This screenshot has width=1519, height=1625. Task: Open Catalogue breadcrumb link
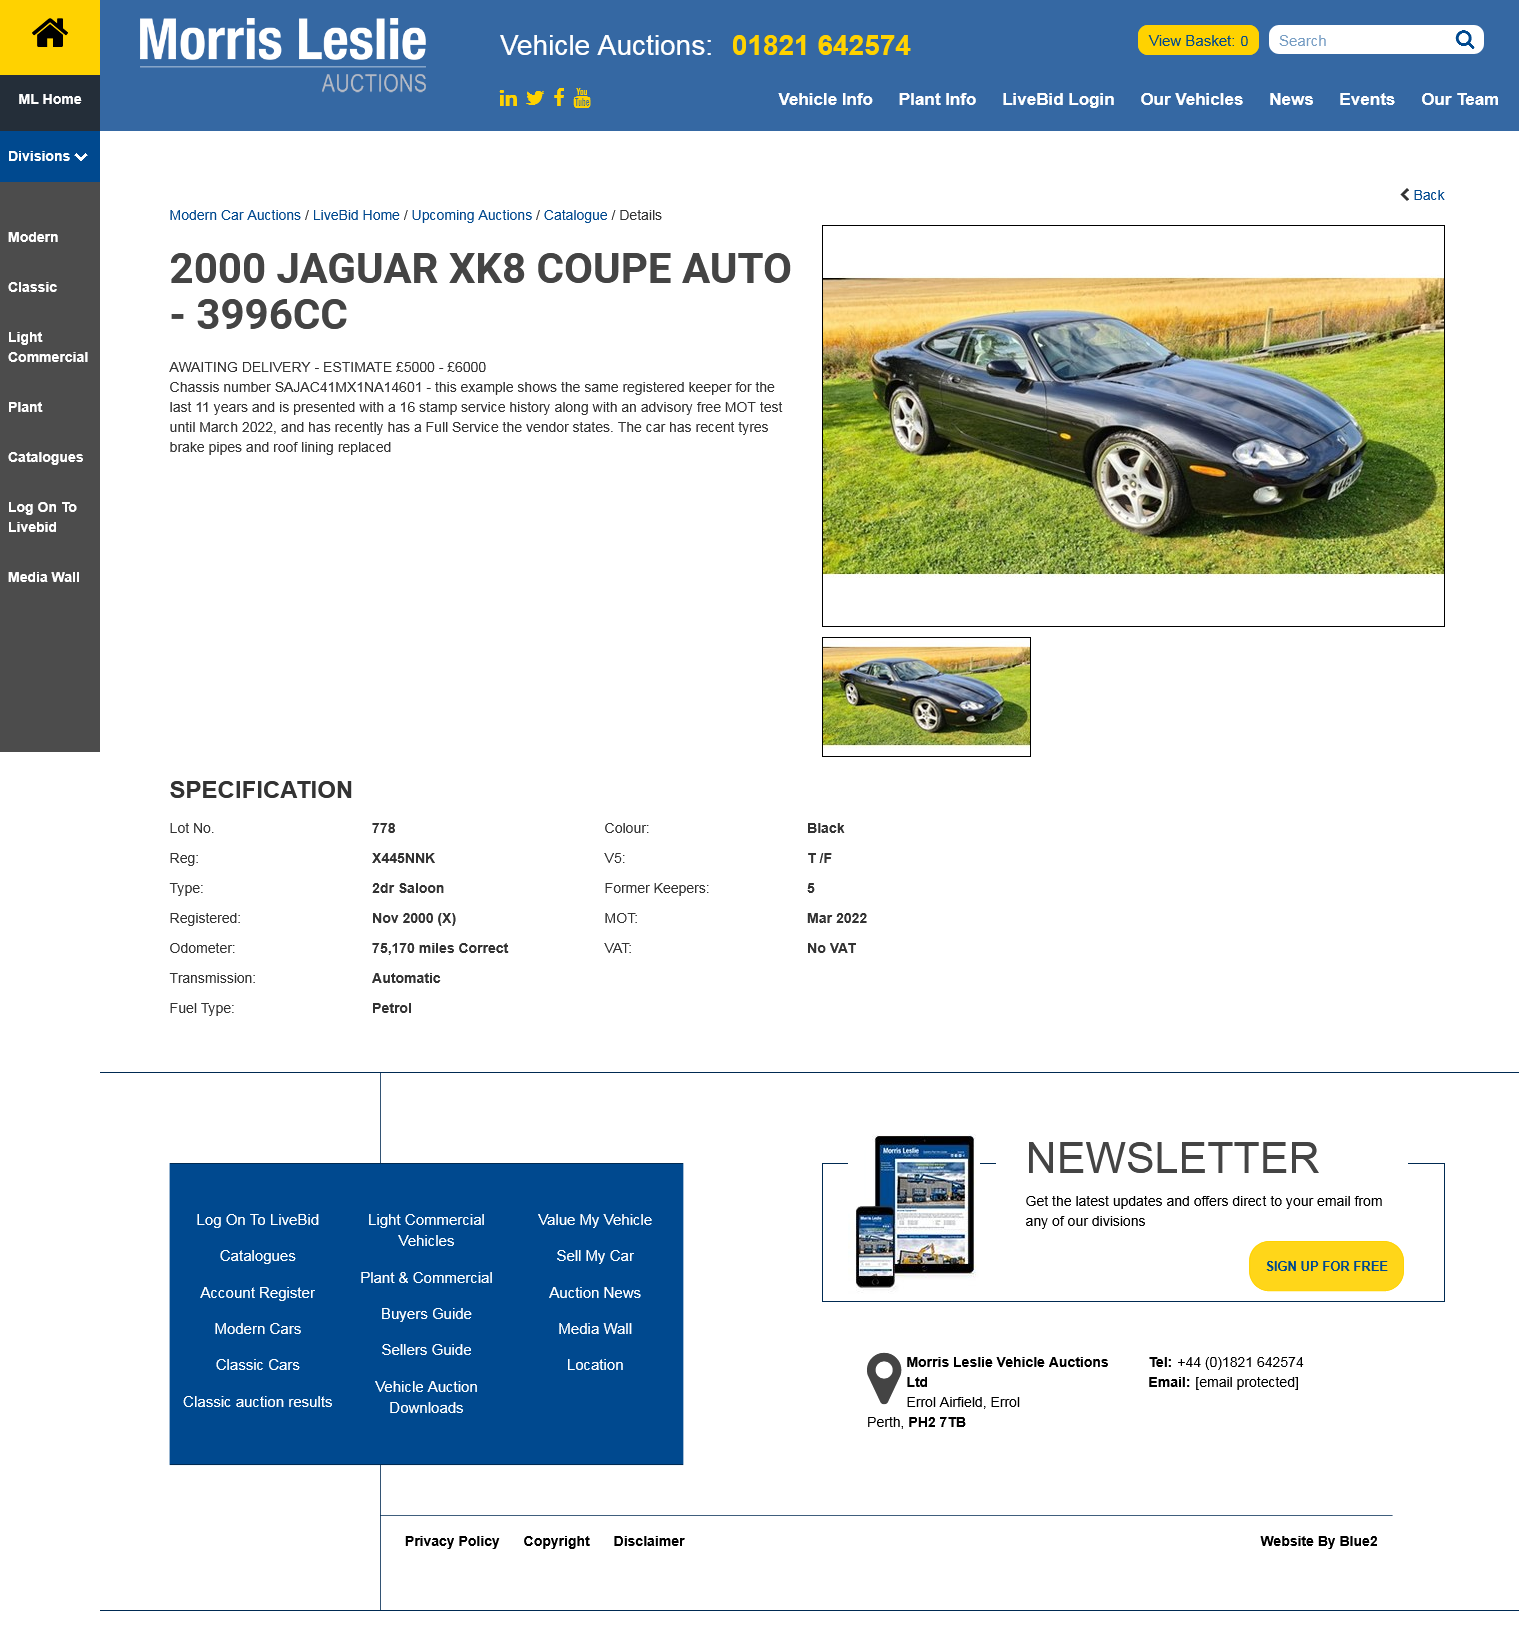(575, 215)
